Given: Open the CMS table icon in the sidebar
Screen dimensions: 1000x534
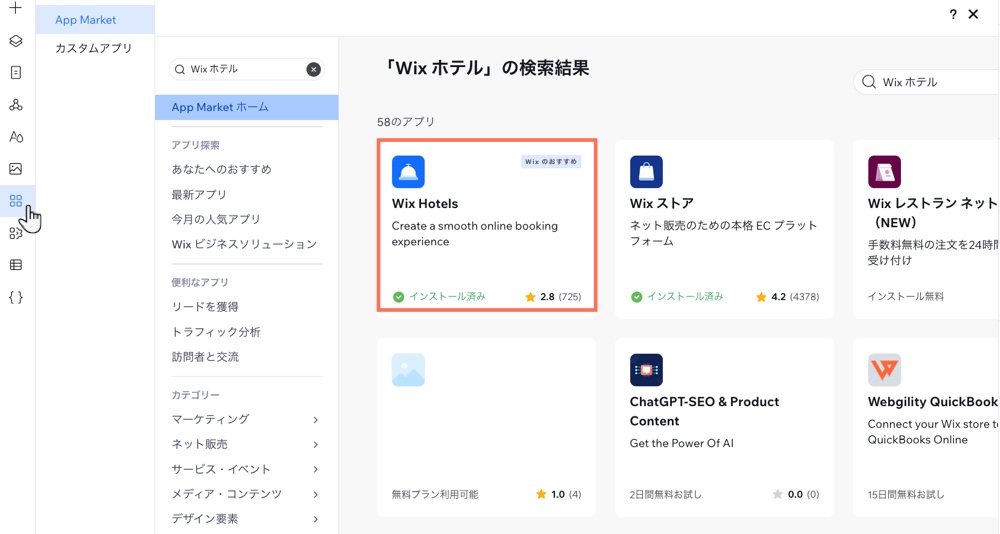Looking at the screenshot, I should (x=16, y=265).
